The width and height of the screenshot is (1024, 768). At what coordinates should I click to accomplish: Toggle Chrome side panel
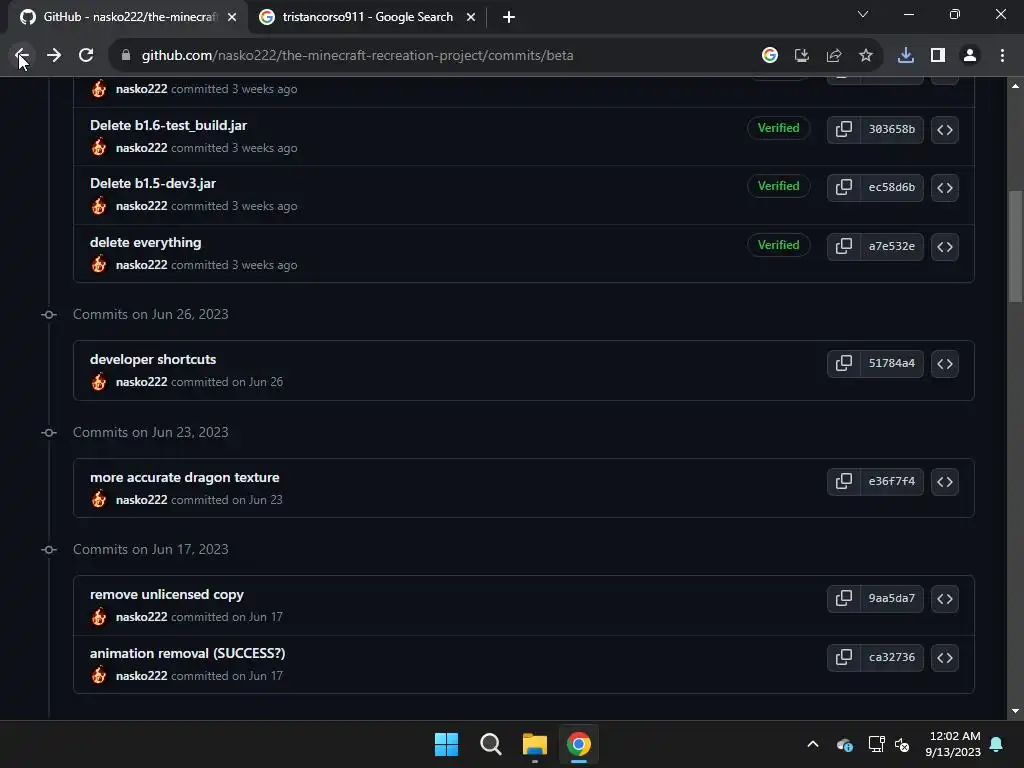(x=938, y=56)
